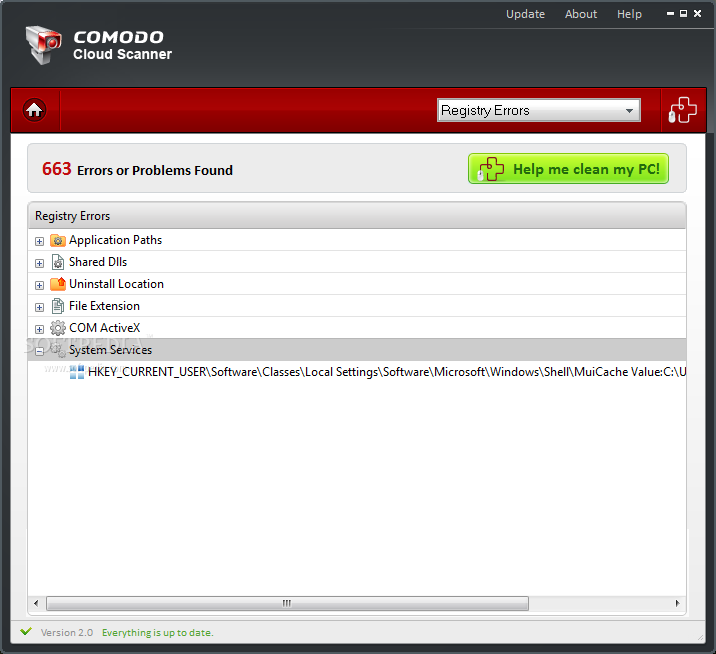Click the Version 2.0 status text
The height and width of the screenshot is (654, 716).
[x=67, y=633]
